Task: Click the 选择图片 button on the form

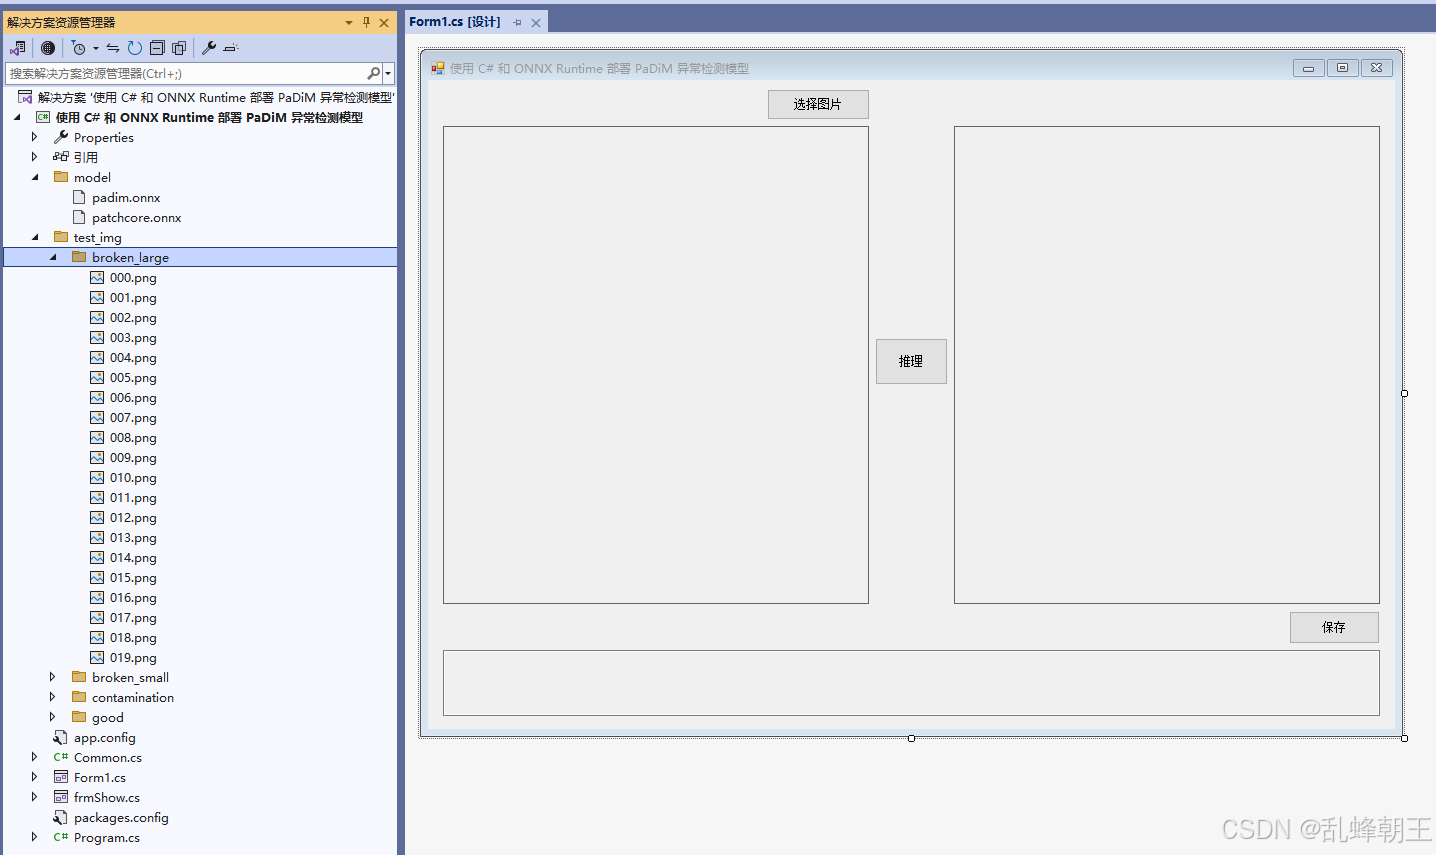Action: click(818, 104)
